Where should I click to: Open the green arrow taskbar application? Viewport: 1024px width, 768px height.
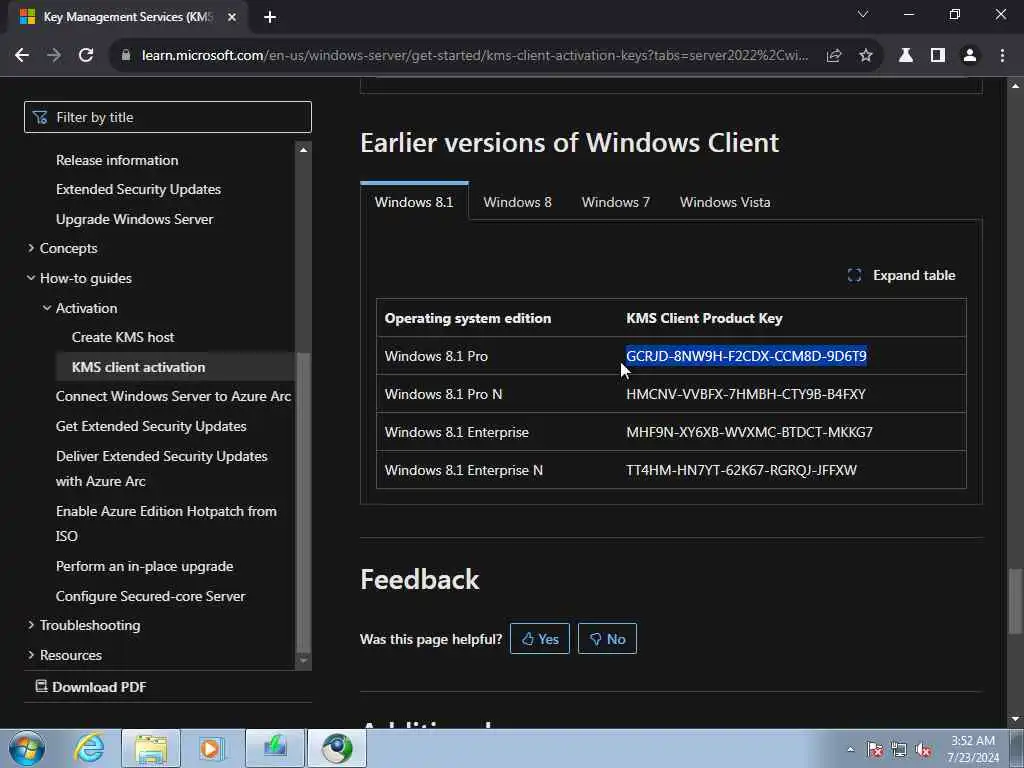coord(275,748)
